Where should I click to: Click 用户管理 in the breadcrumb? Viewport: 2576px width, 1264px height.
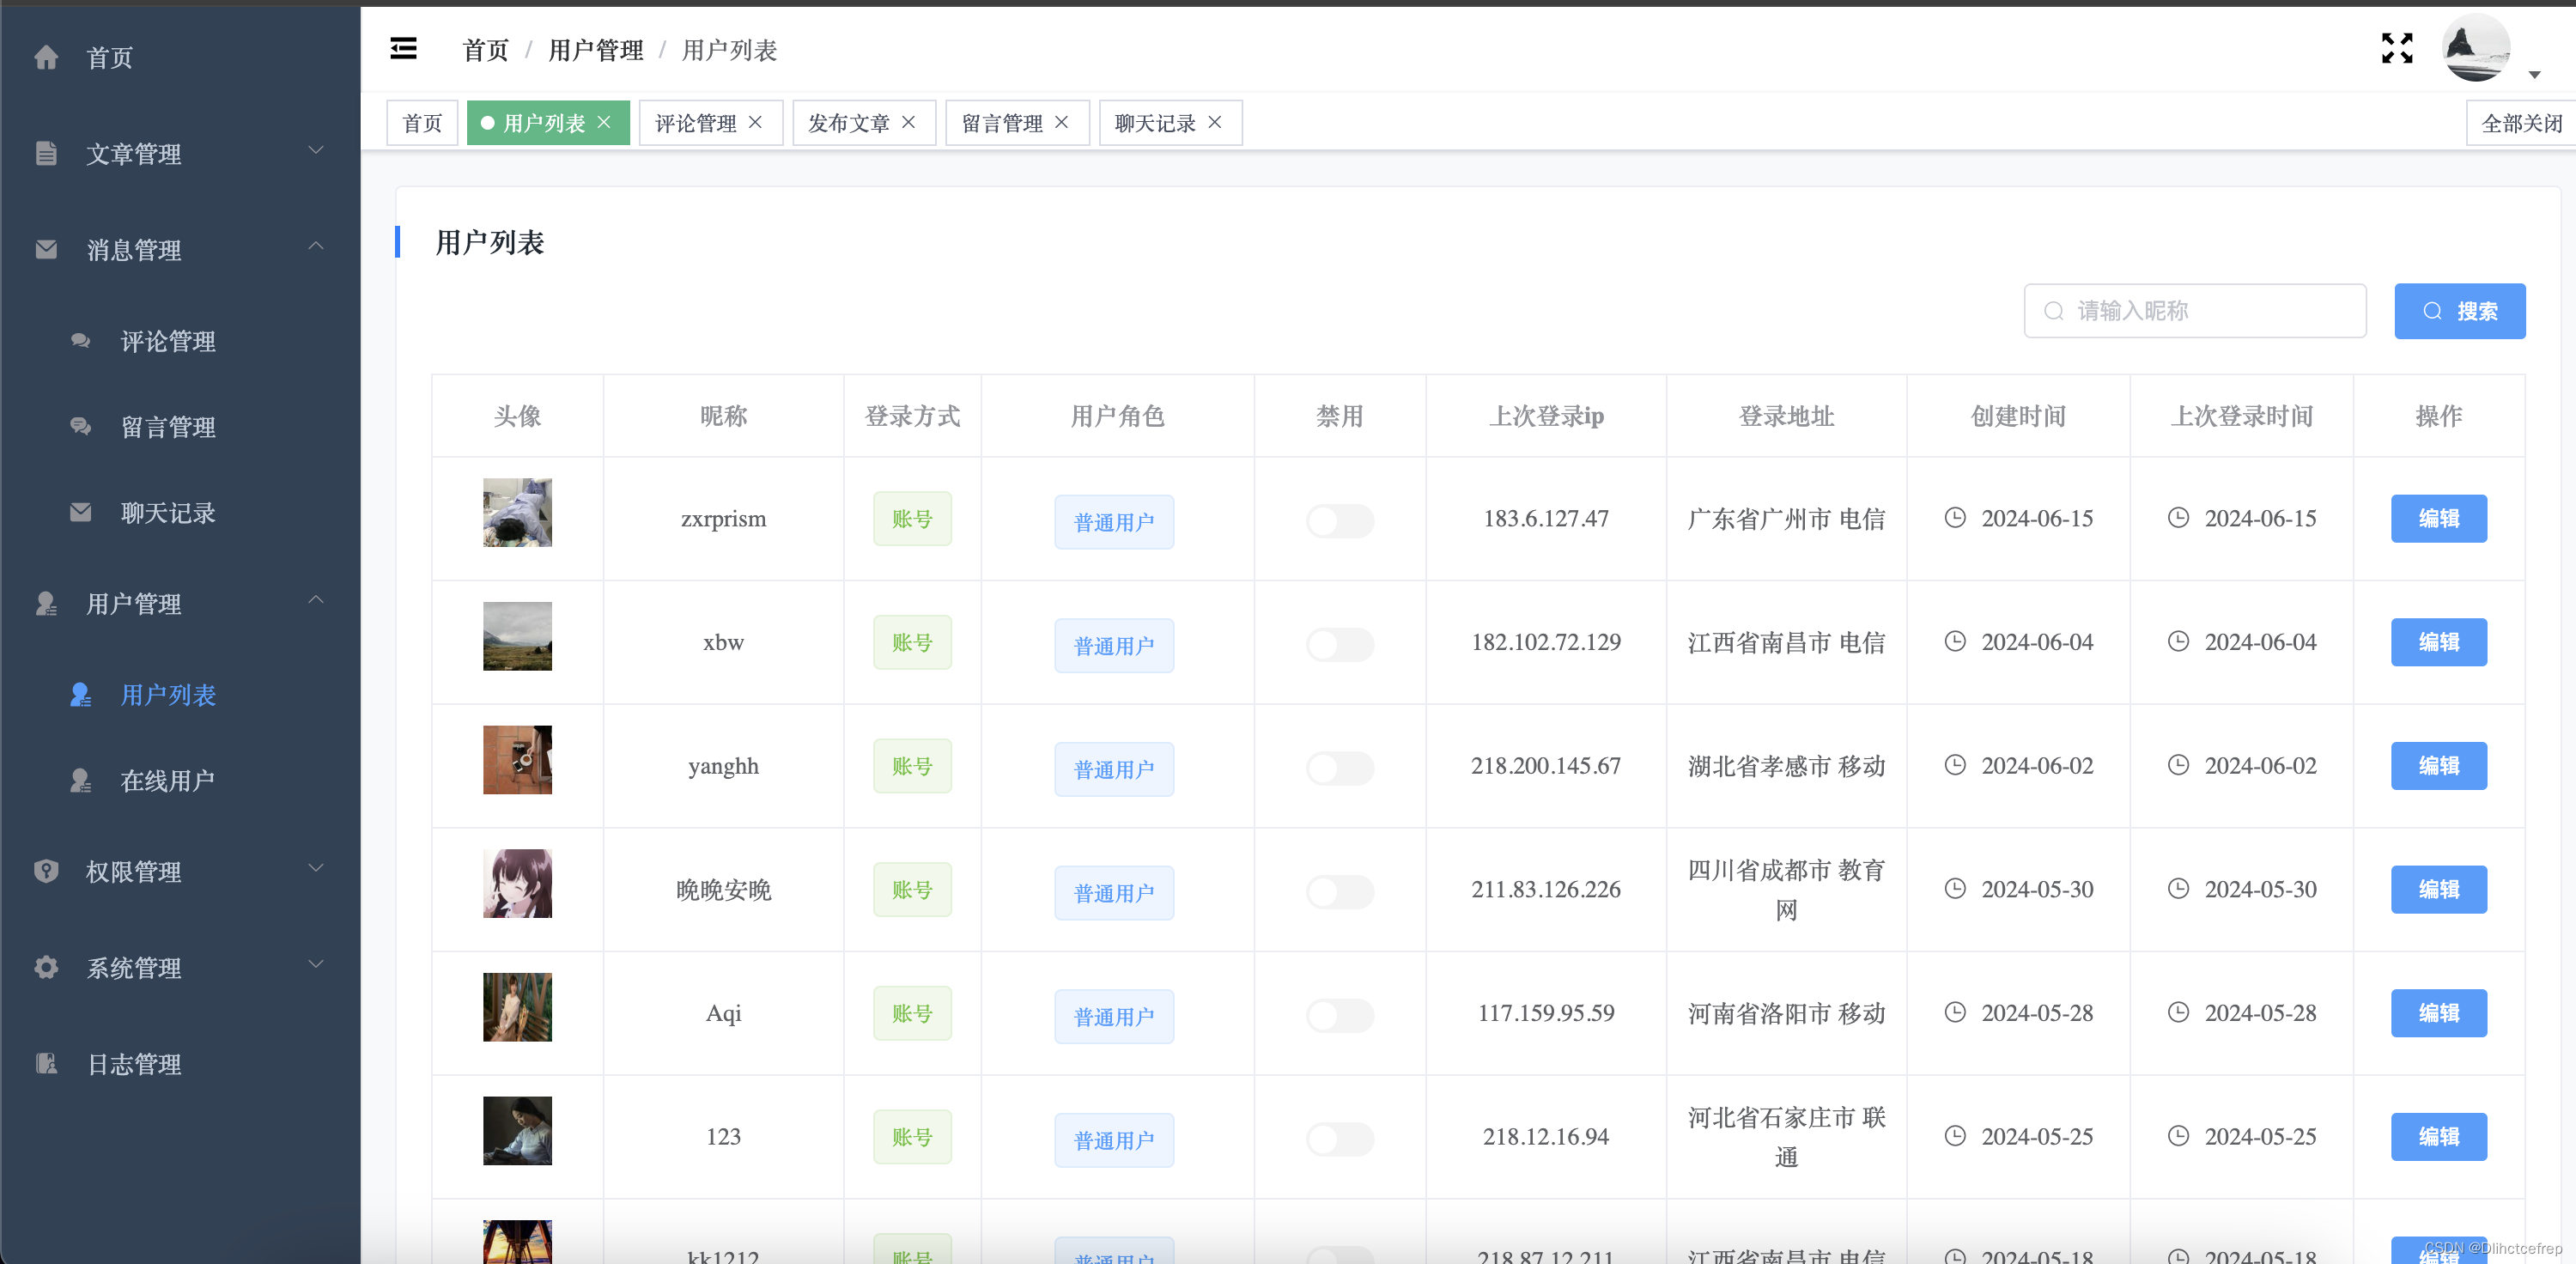click(596, 50)
